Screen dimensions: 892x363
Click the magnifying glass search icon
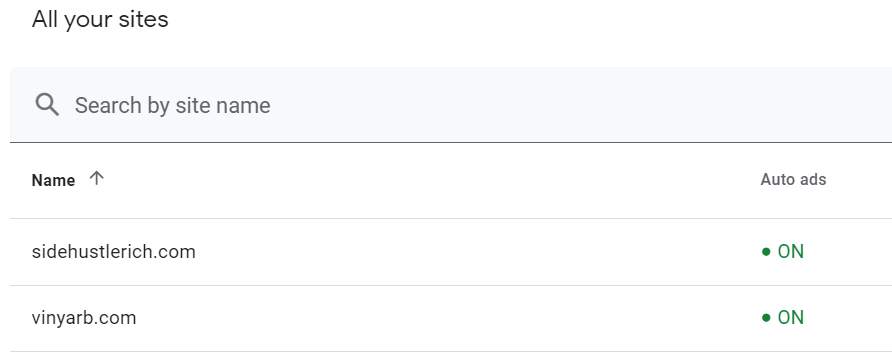(x=47, y=105)
